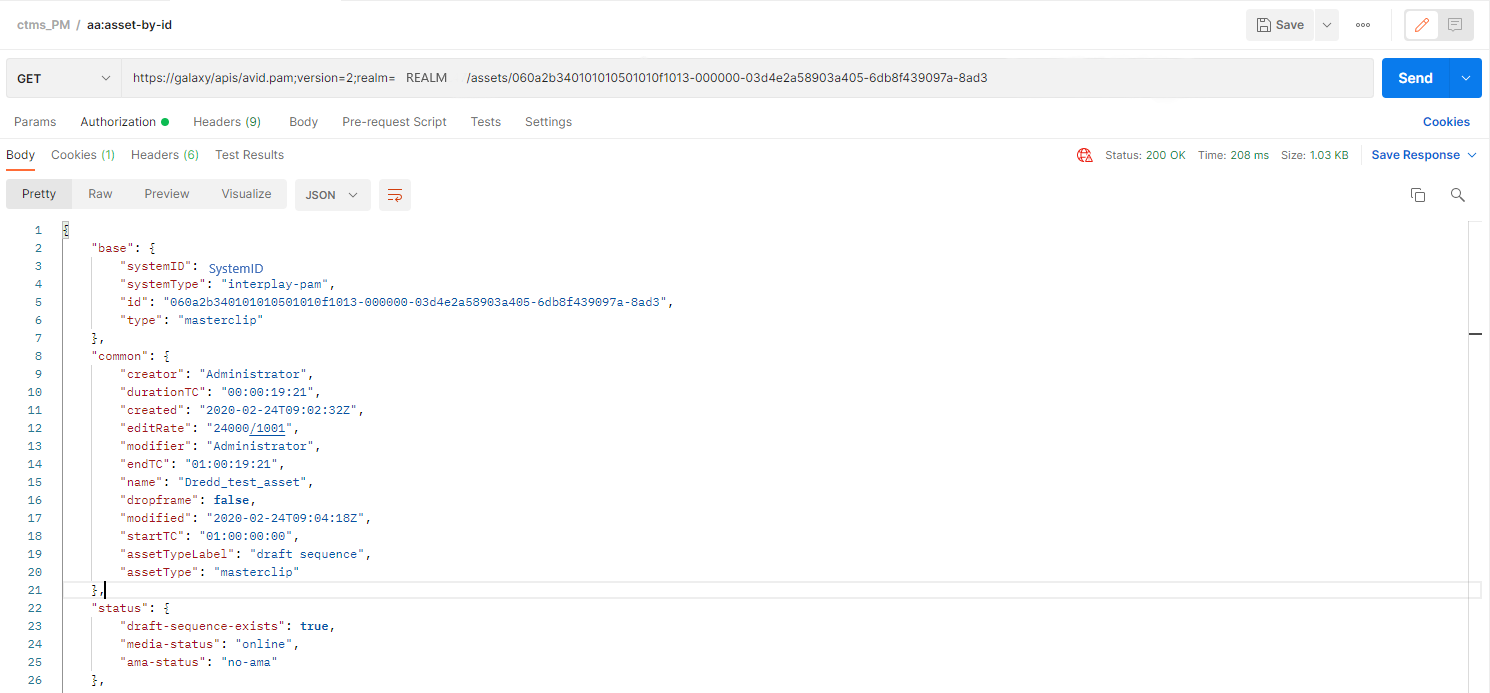Image resolution: width=1490 pixels, height=693 pixels.
Task: Click Save Response
Action: (x=1415, y=155)
